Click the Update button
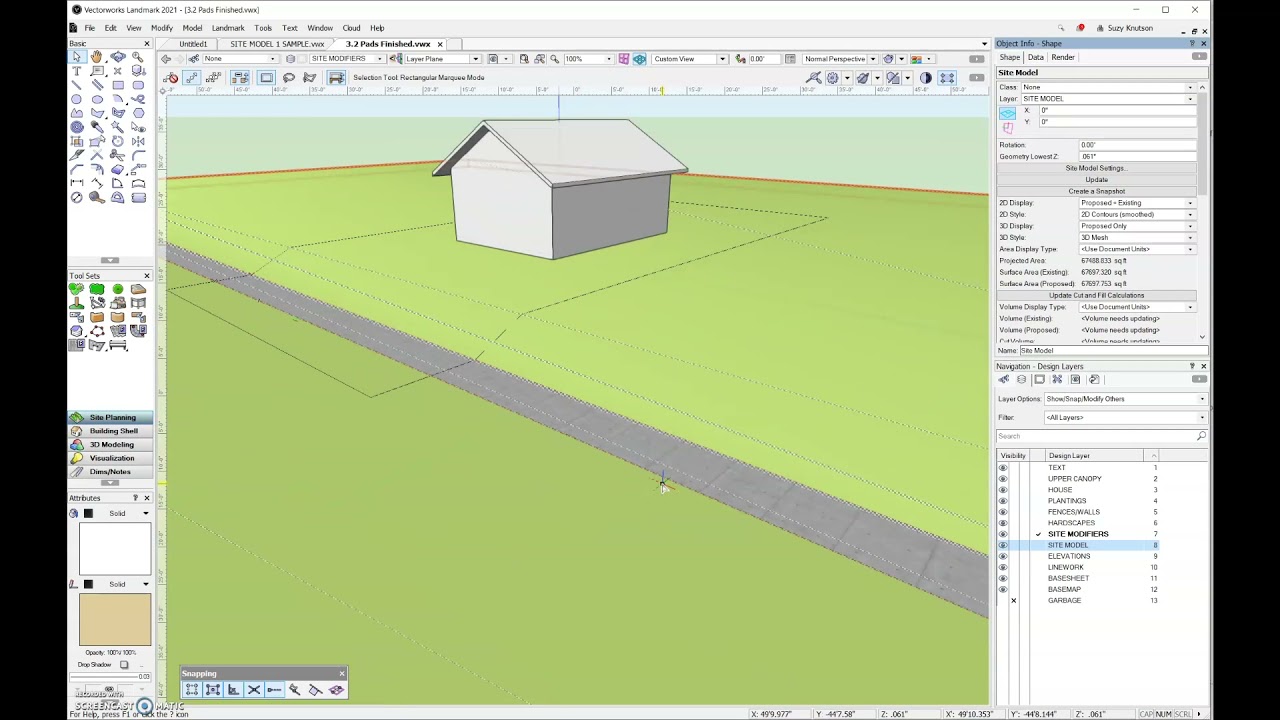Image resolution: width=1280 pixels, height=720 pixels. (x=1097, y=180)
